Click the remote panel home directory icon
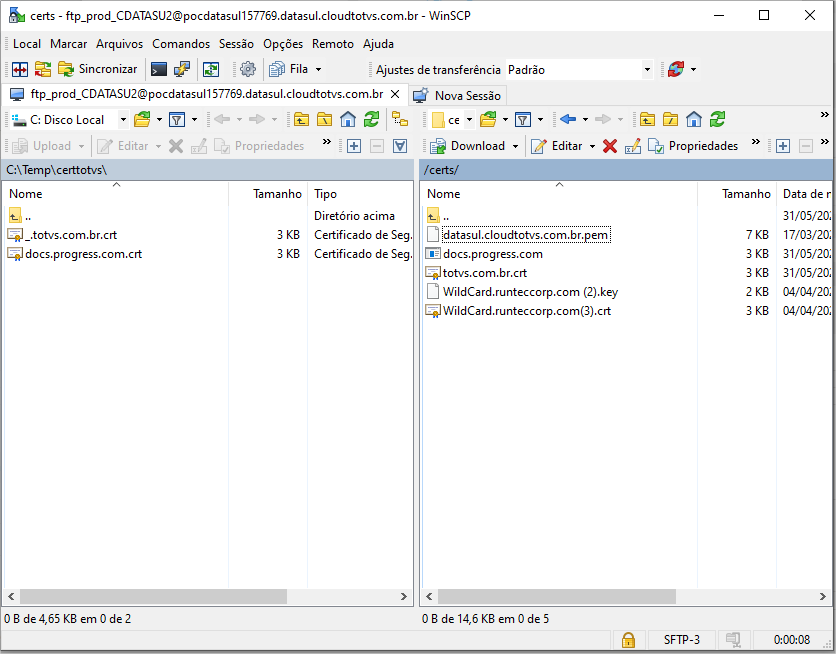 694,120
